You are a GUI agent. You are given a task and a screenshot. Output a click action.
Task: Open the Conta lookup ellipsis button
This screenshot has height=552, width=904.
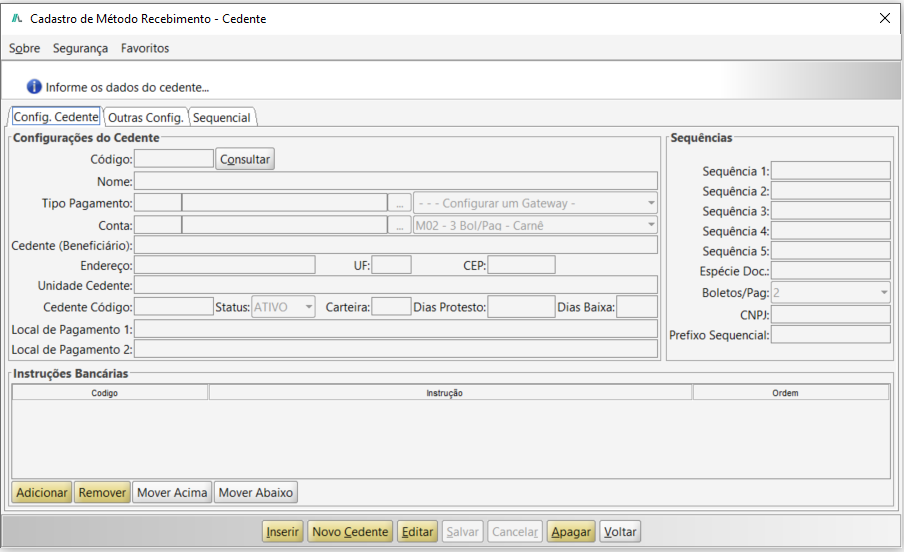point(400,225)
